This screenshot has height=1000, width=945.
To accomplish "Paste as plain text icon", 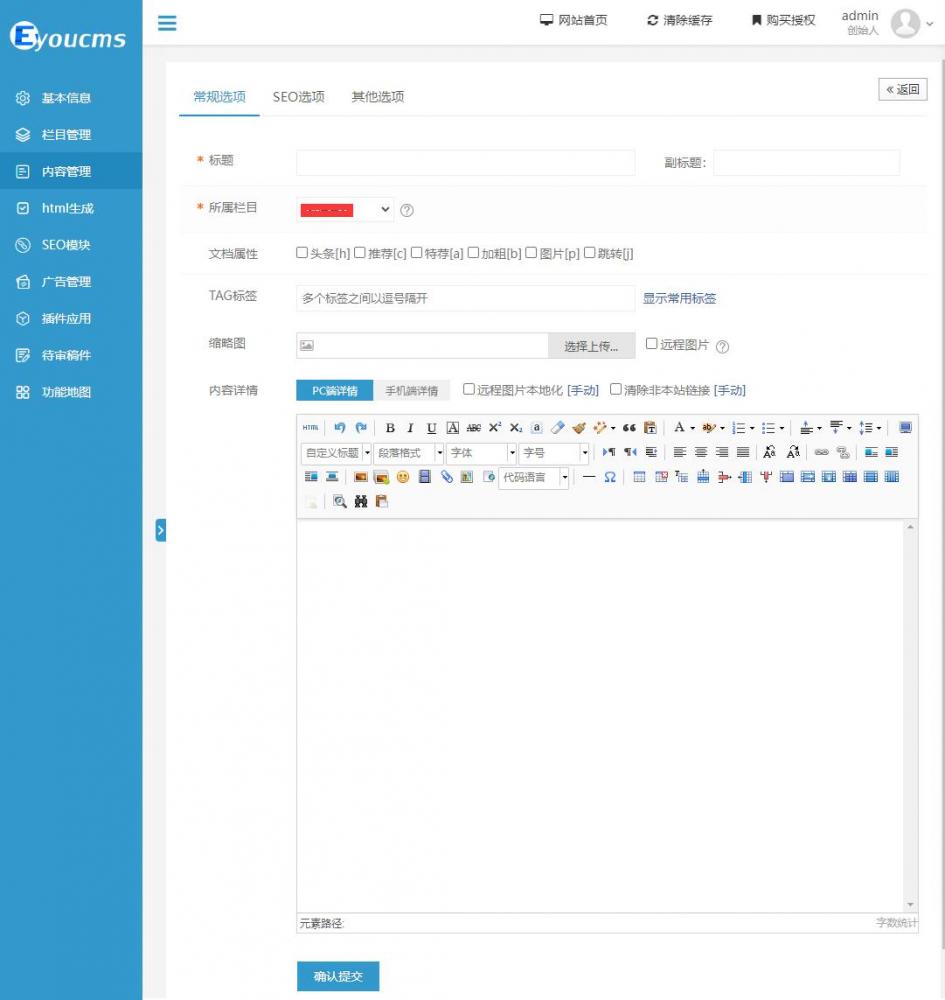I will click(x=650, y=427).
